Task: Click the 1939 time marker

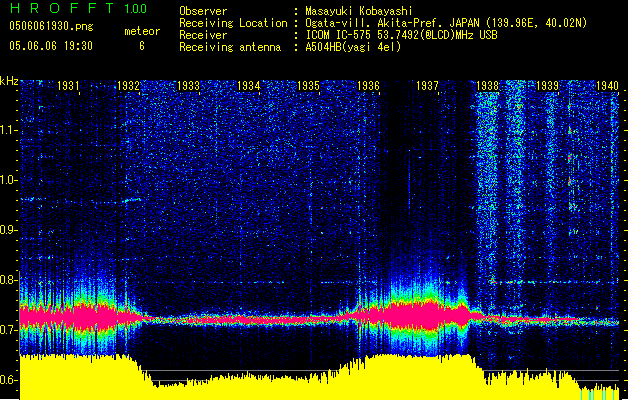Action: 548,86
